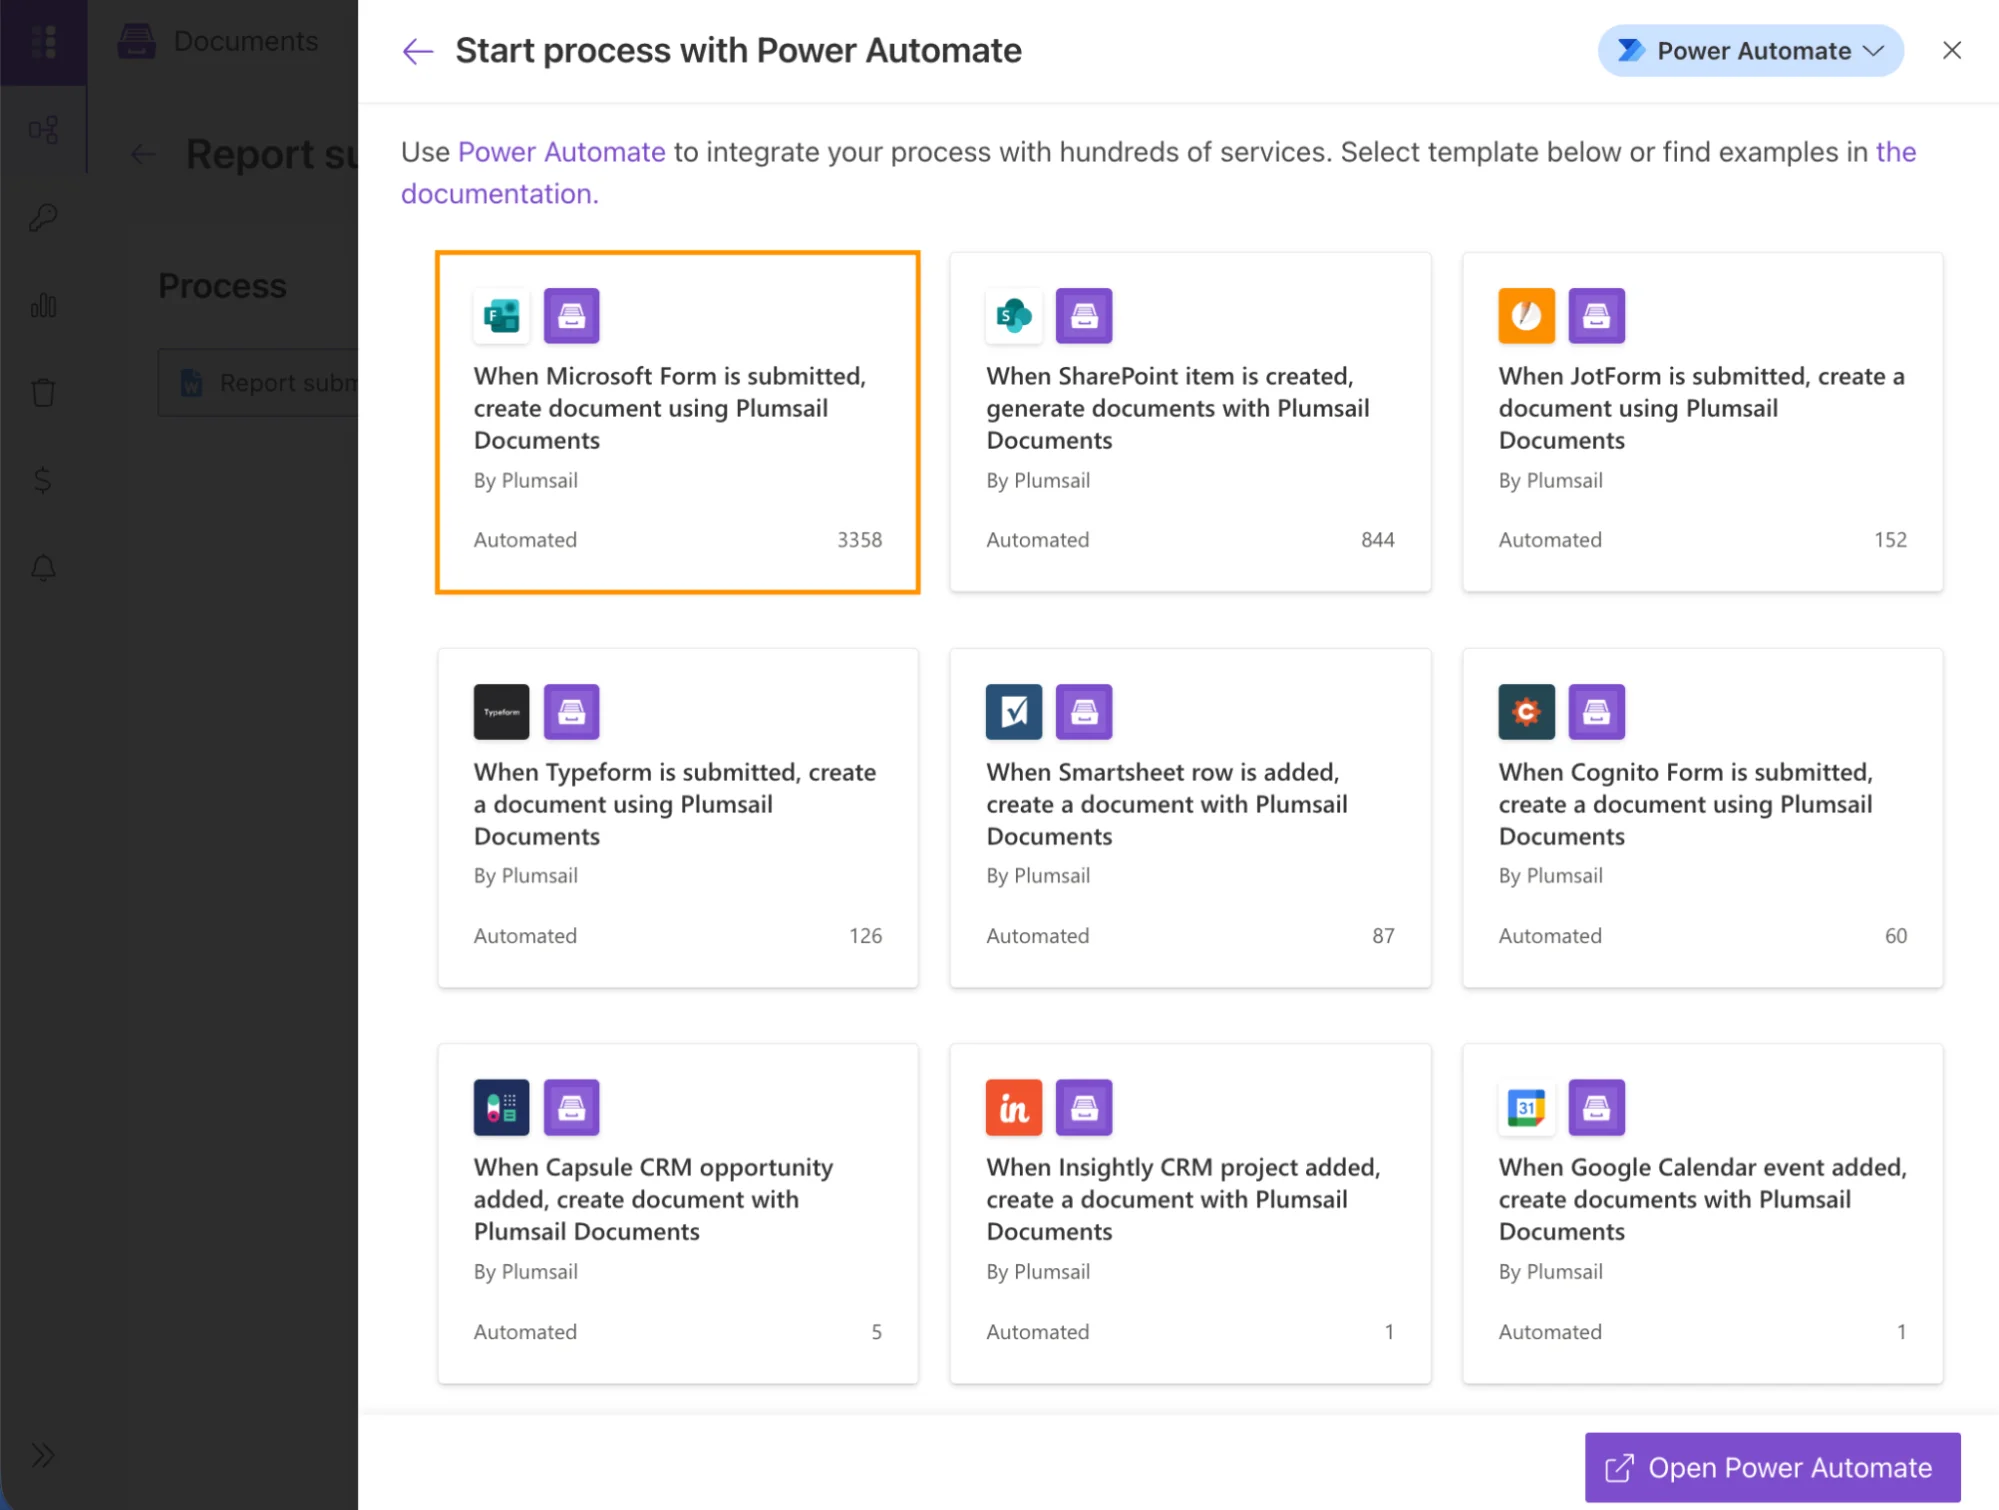Choose the Cognito Form template title

pos(1685,804)
